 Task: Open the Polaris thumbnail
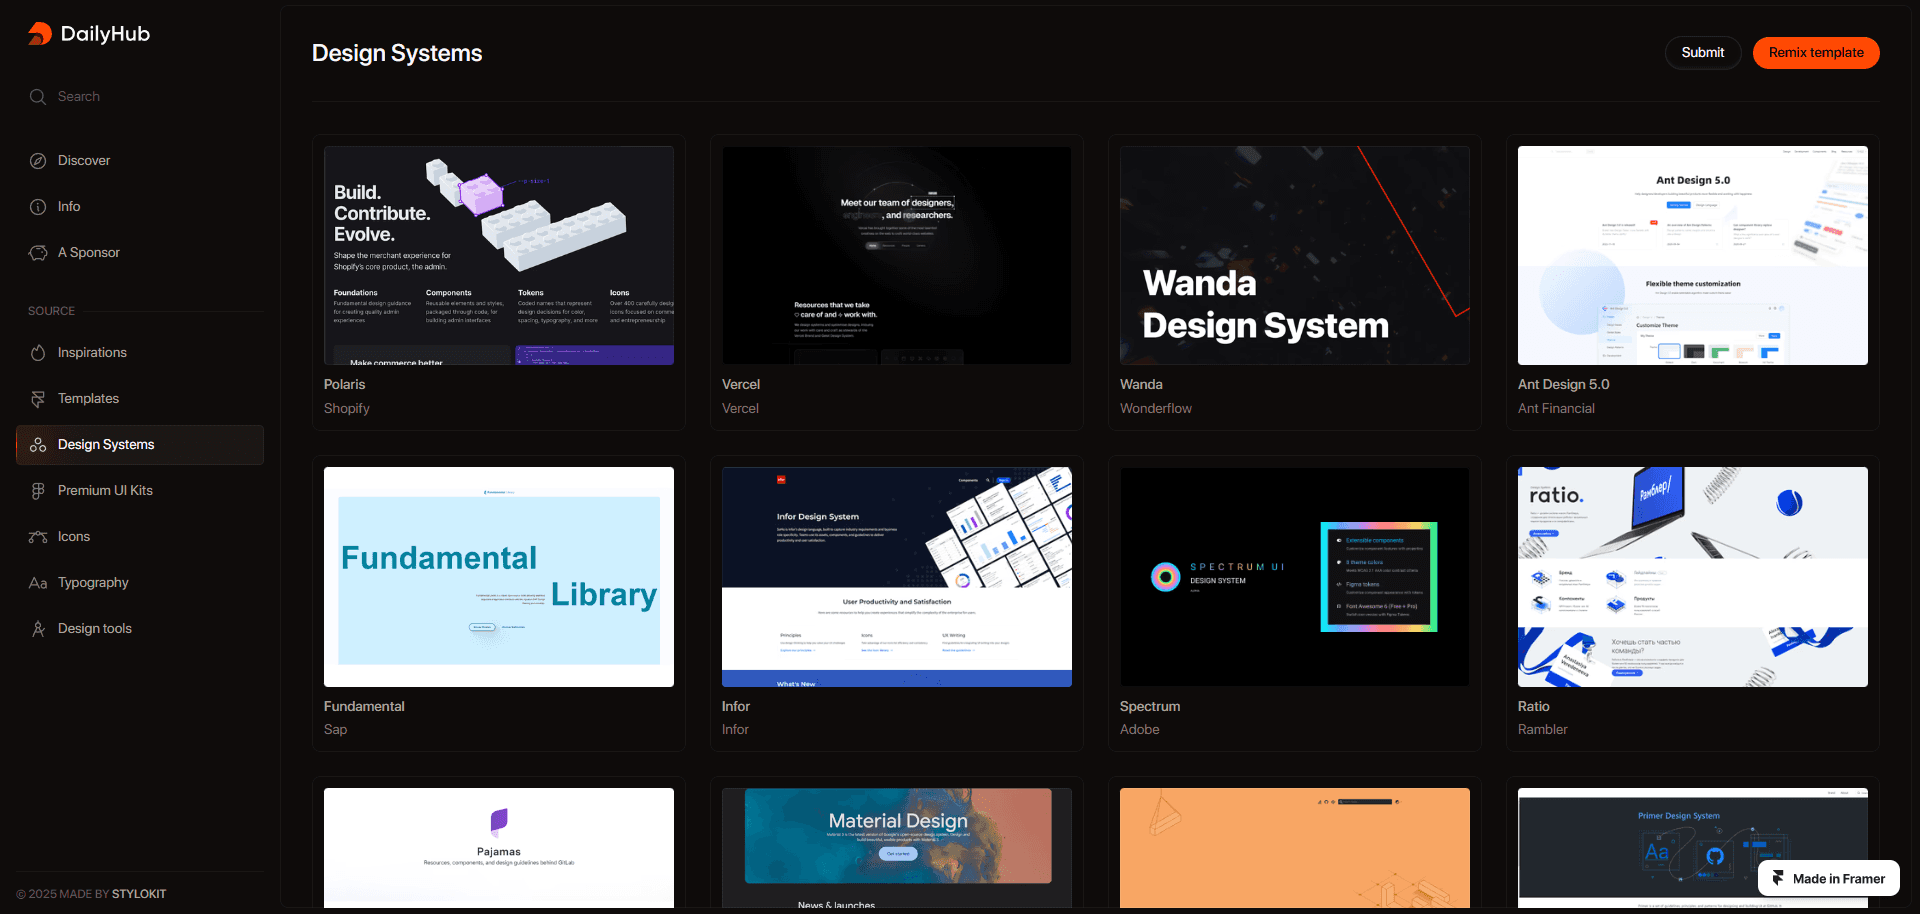pos(499,256)
